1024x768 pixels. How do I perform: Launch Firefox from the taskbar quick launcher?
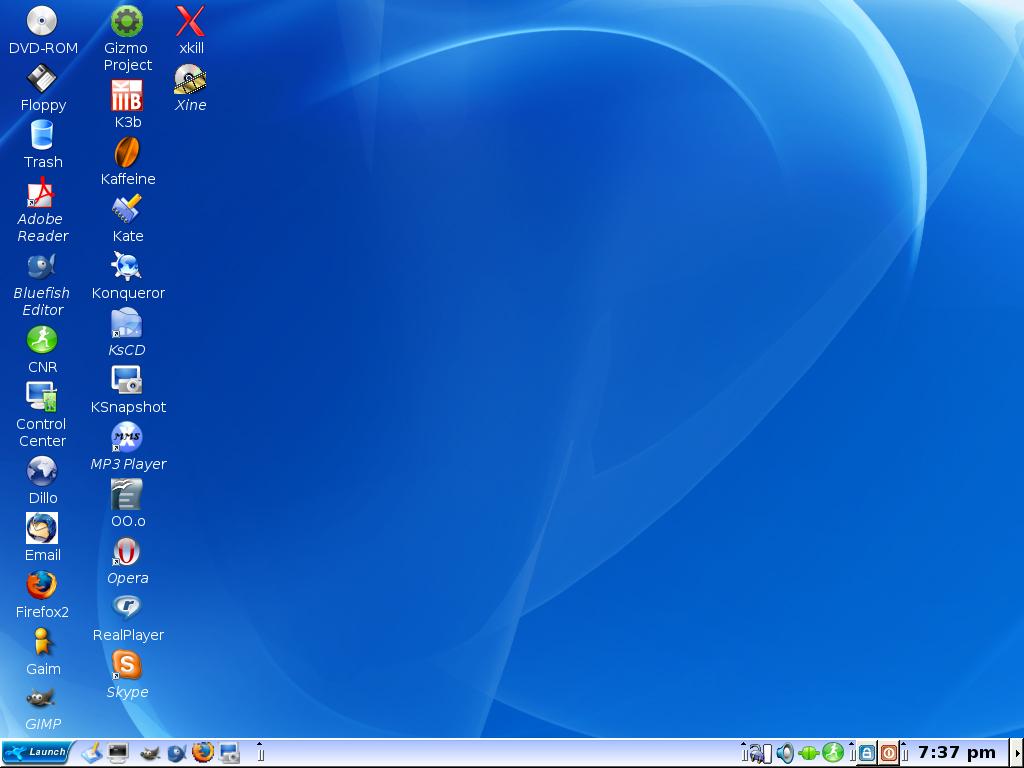tap(203, 752)
